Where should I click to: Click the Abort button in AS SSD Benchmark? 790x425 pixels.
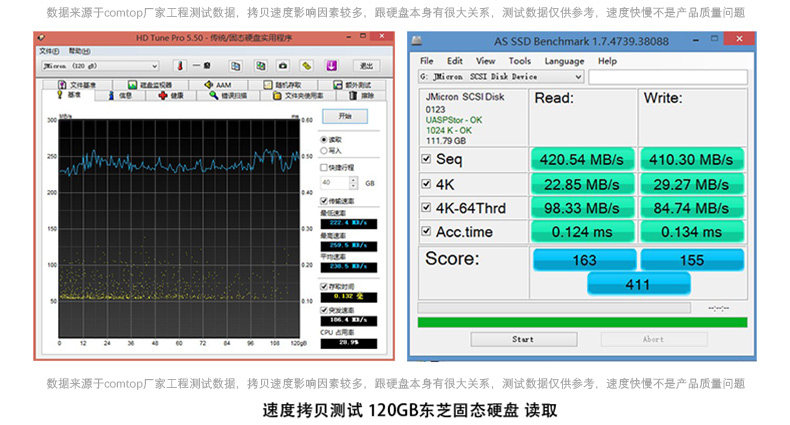[653, 339]
